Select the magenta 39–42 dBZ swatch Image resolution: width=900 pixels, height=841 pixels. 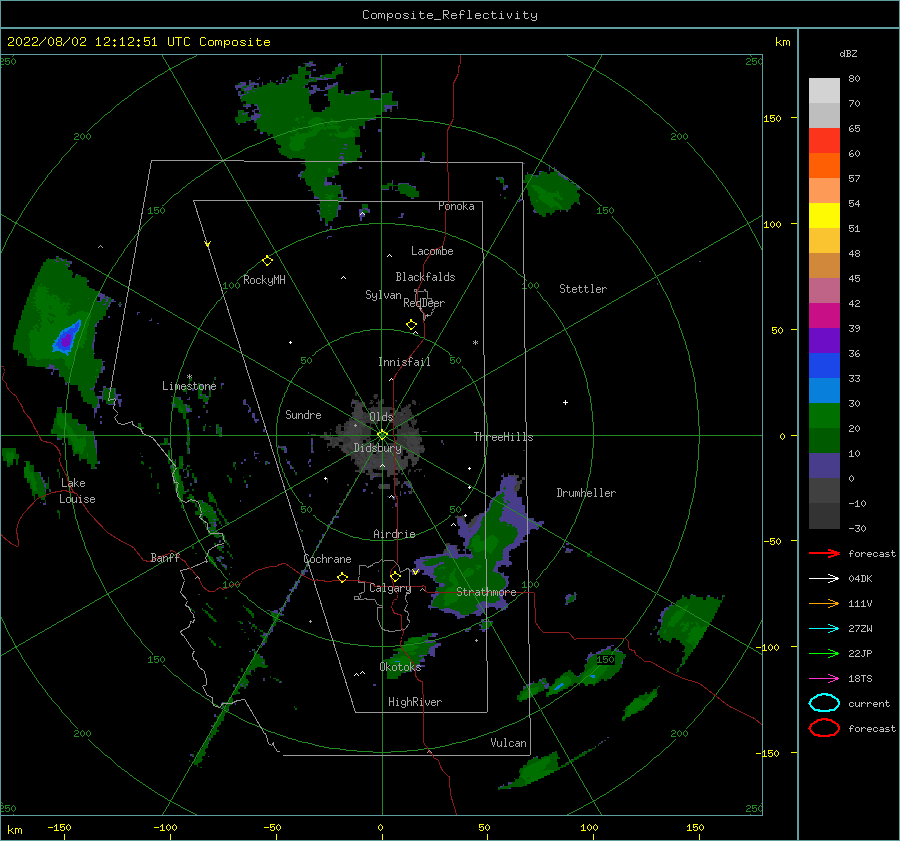click(824, 316)
